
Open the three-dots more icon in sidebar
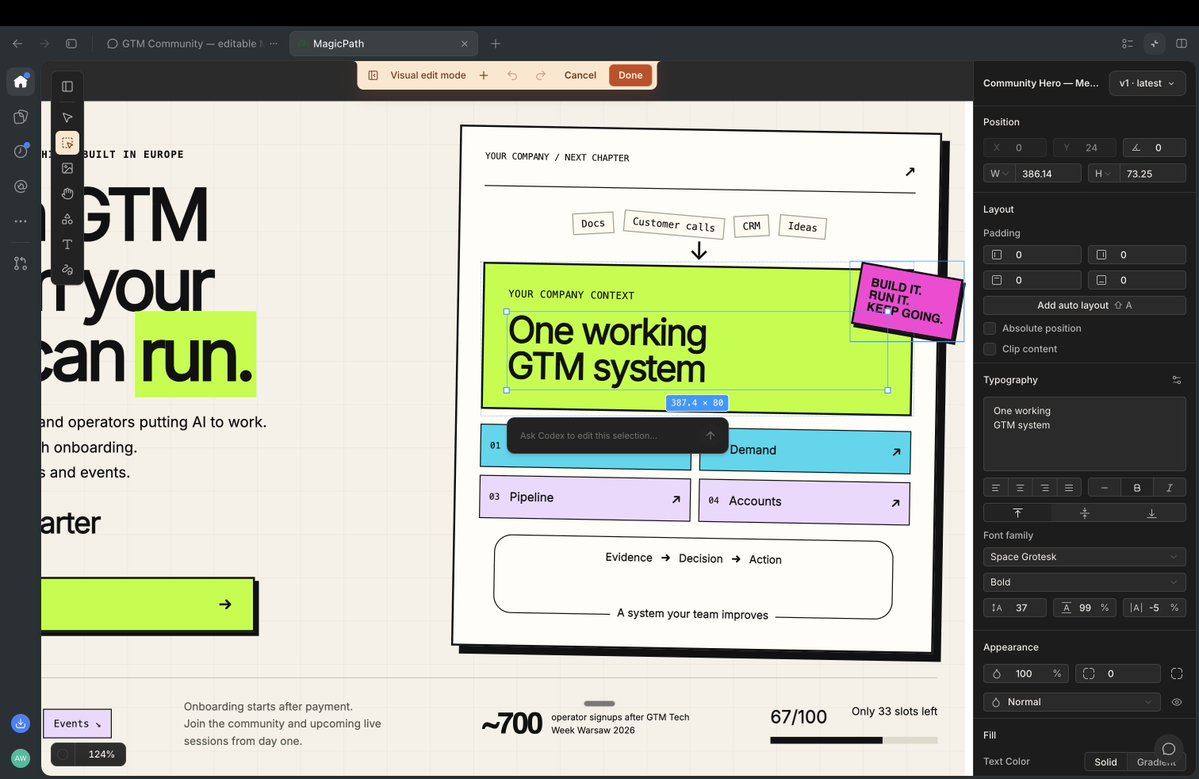(x=21, y=221)
